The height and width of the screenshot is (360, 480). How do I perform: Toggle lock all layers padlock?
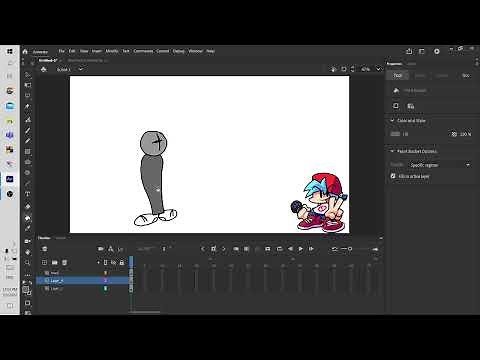(122, 263)
